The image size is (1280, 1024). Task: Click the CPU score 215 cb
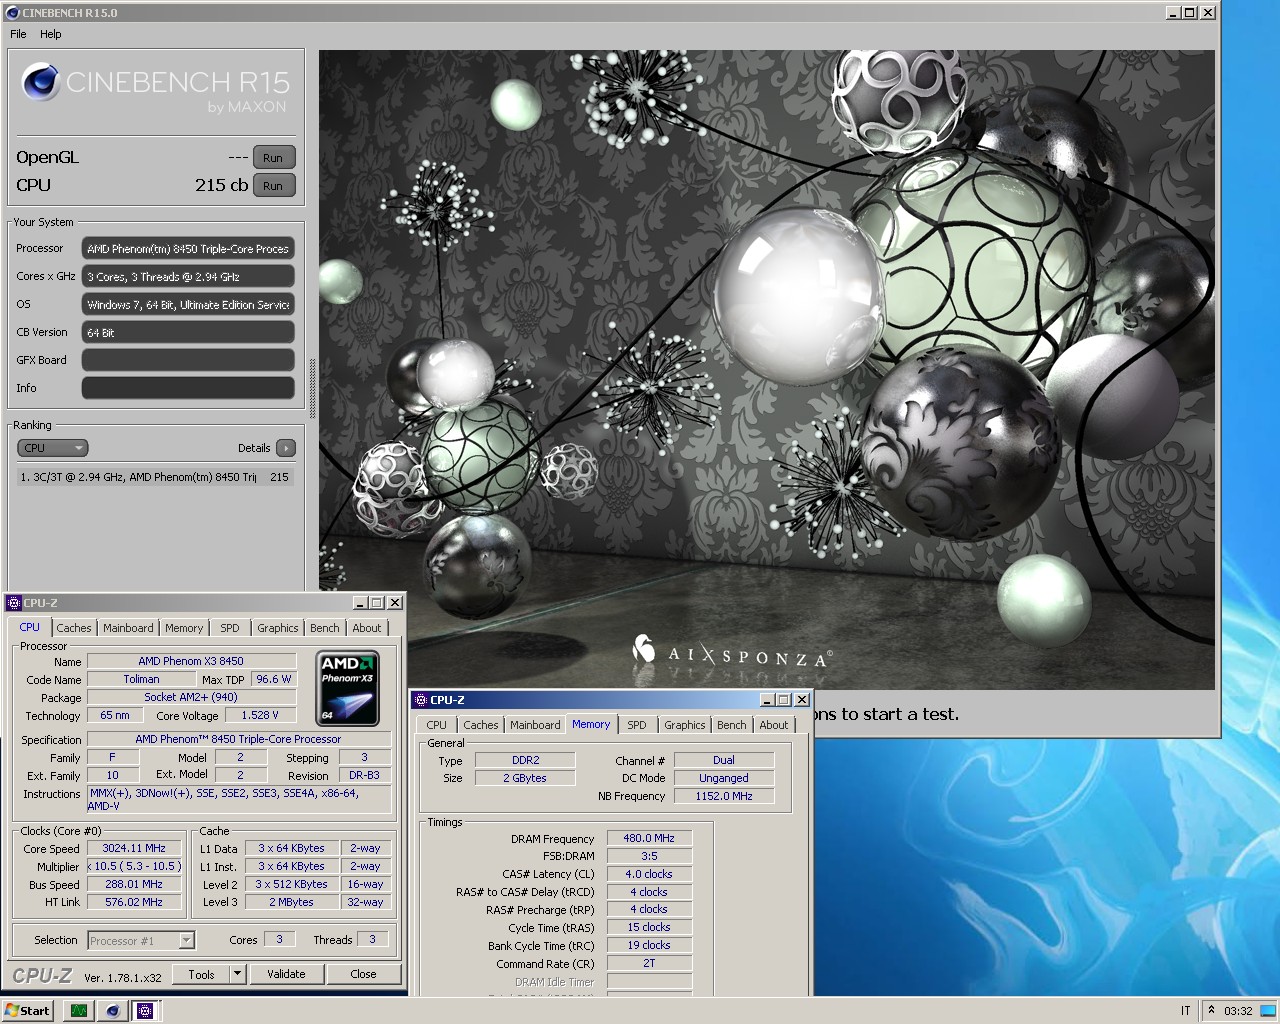[221, 185]
